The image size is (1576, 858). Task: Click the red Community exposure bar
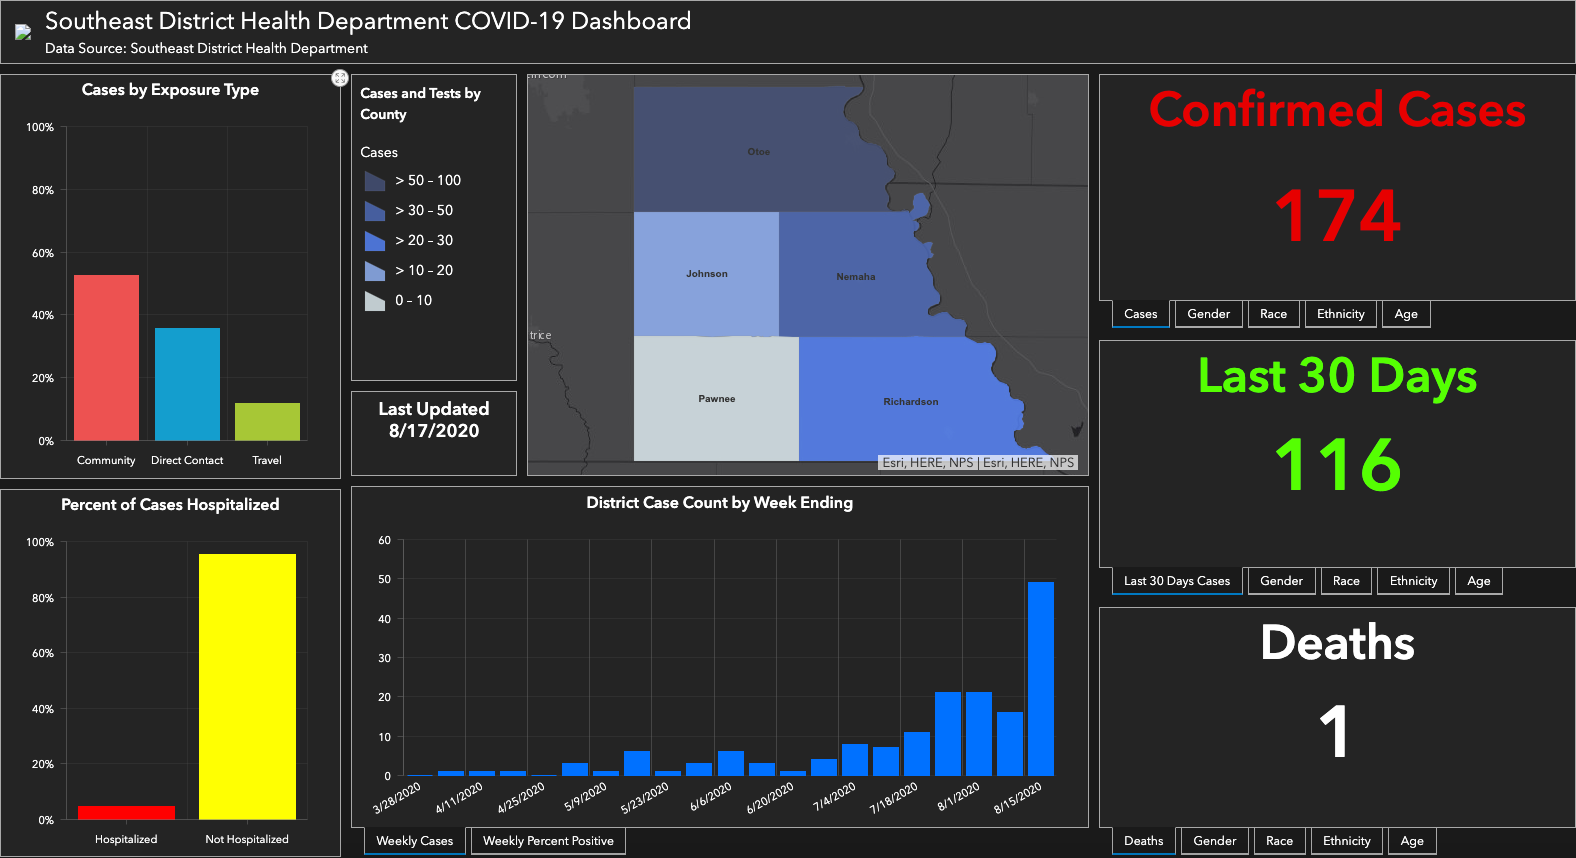(106, 357)
